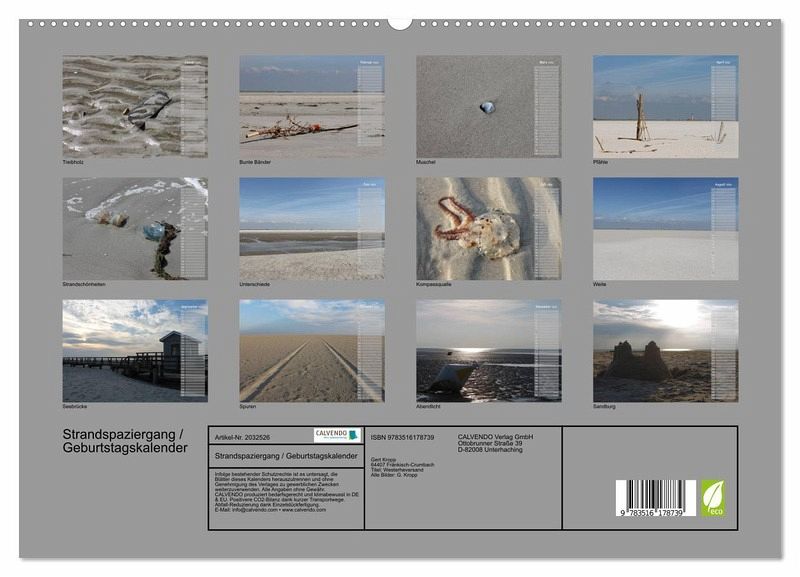Open the Sandburg sandcastle thumbnail
Image resolution: width=800 pixels, height=577 pixels.
pyautogui.click(x=666, y=350)
